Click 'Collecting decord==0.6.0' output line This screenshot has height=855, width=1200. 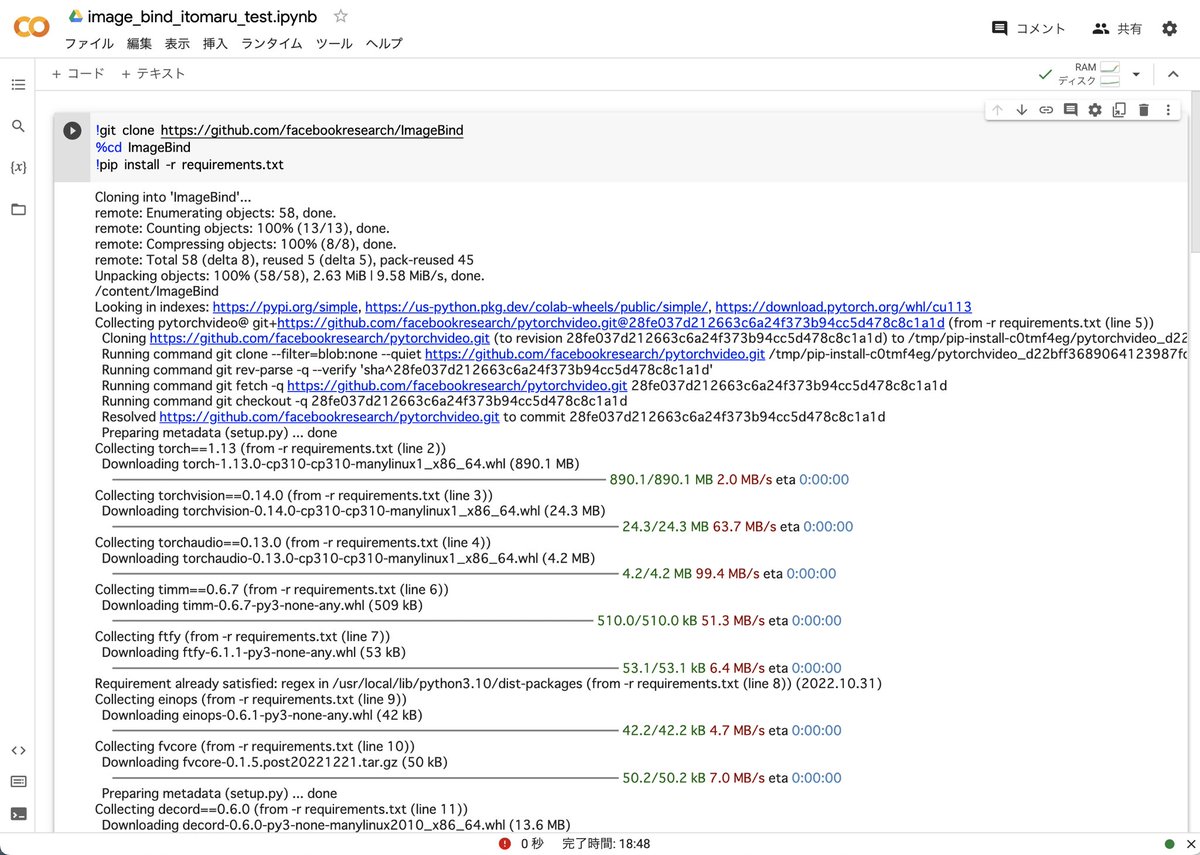(x=281, y=809)
